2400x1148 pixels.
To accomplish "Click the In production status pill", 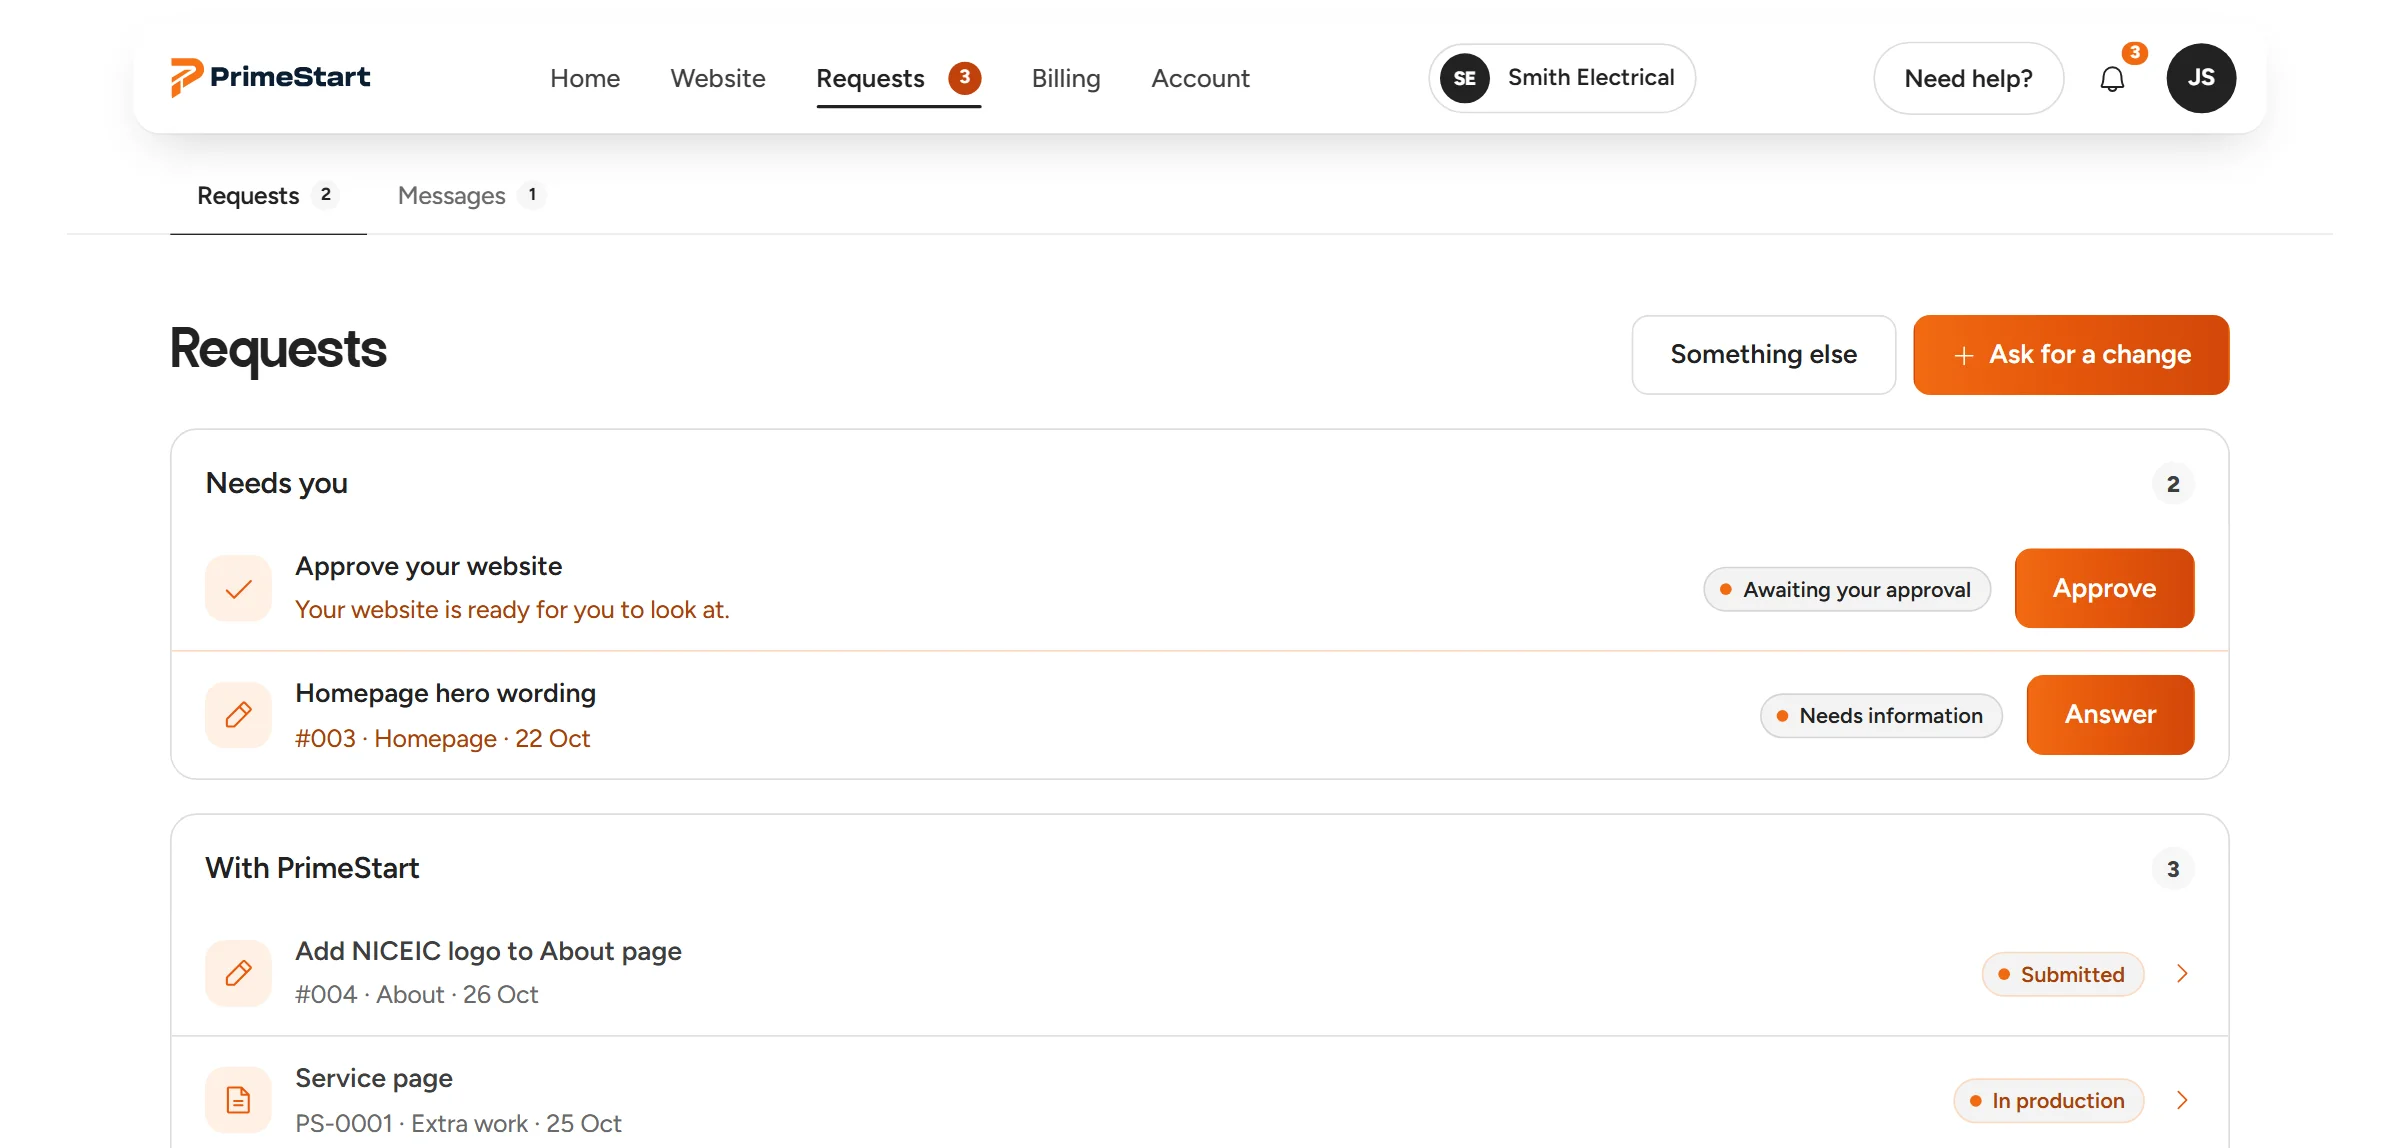I will click(x=2048, y=1100).
